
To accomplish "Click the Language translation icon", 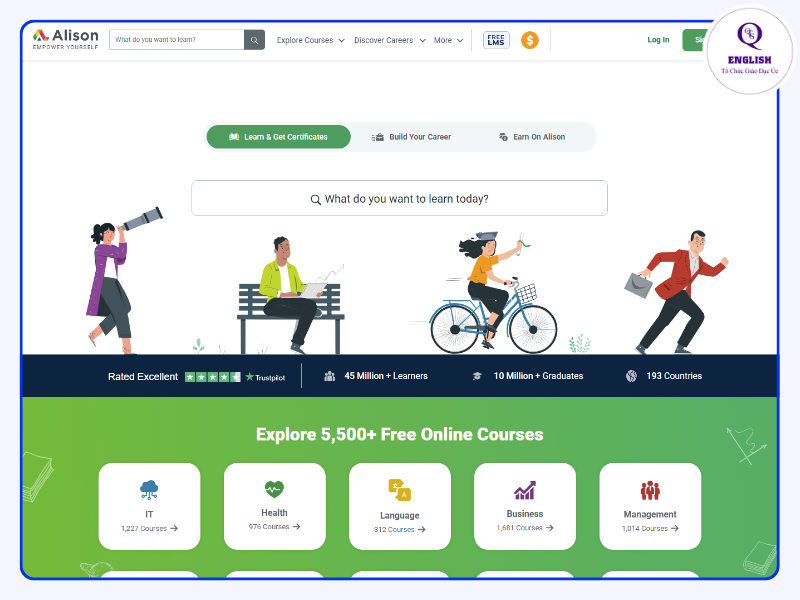I will [399, 490].
